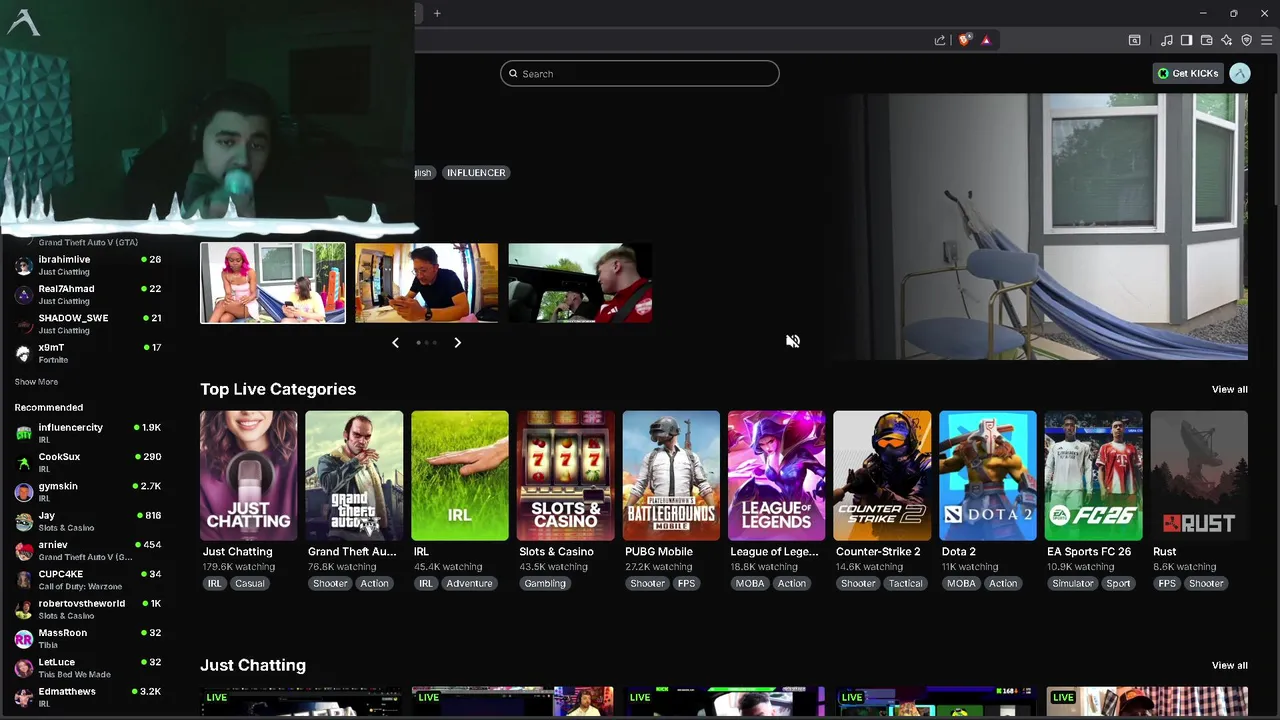Click the featured stream video player
Image resolution: width=1280 pixels, height=720 pixels.
click(1040, 226)
